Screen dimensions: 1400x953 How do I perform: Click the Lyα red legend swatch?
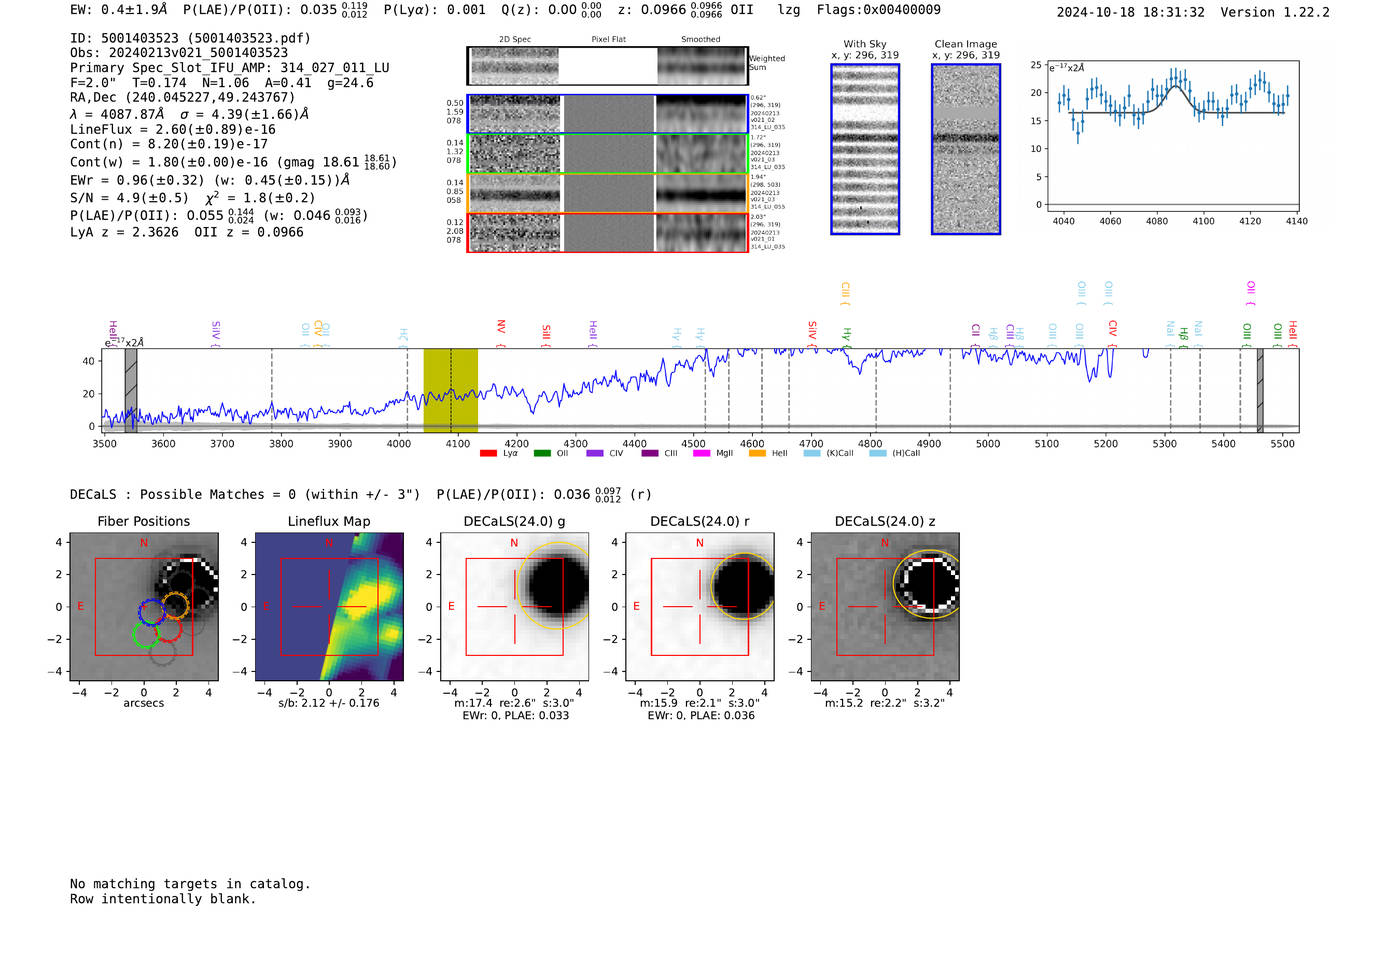488,454
